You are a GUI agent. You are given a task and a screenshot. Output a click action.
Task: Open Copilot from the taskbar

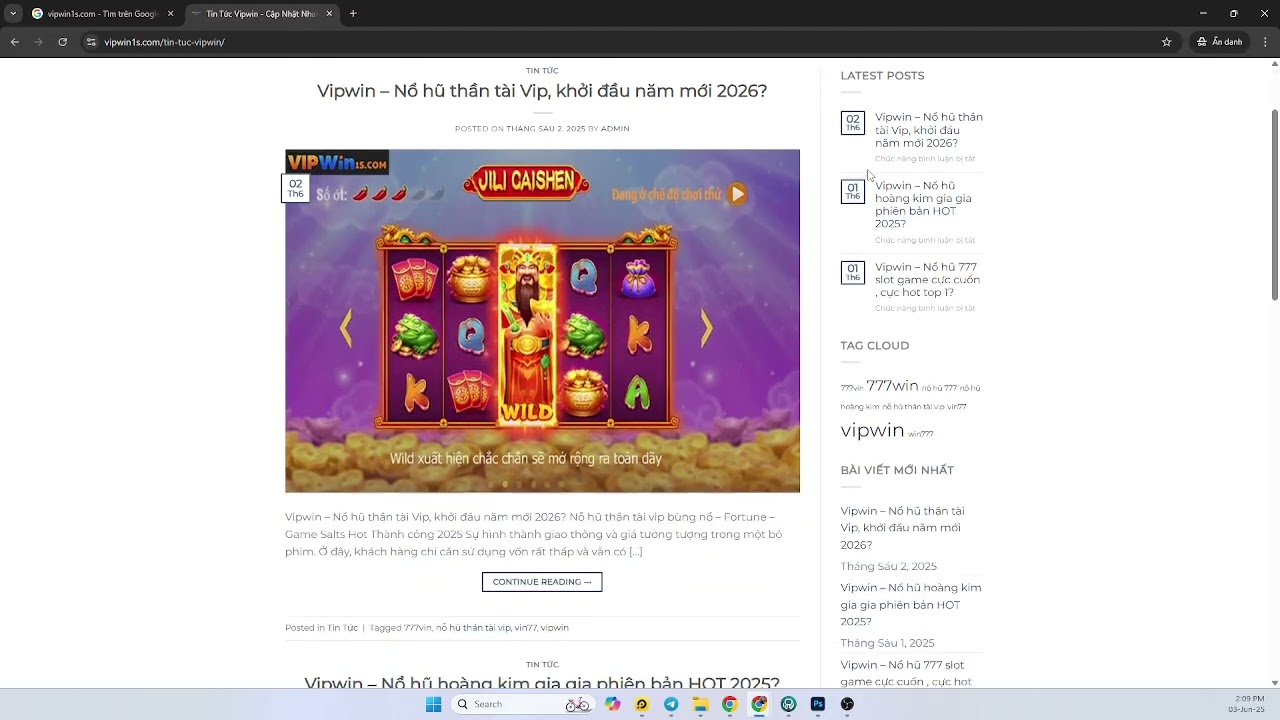[x=613, y=704]
